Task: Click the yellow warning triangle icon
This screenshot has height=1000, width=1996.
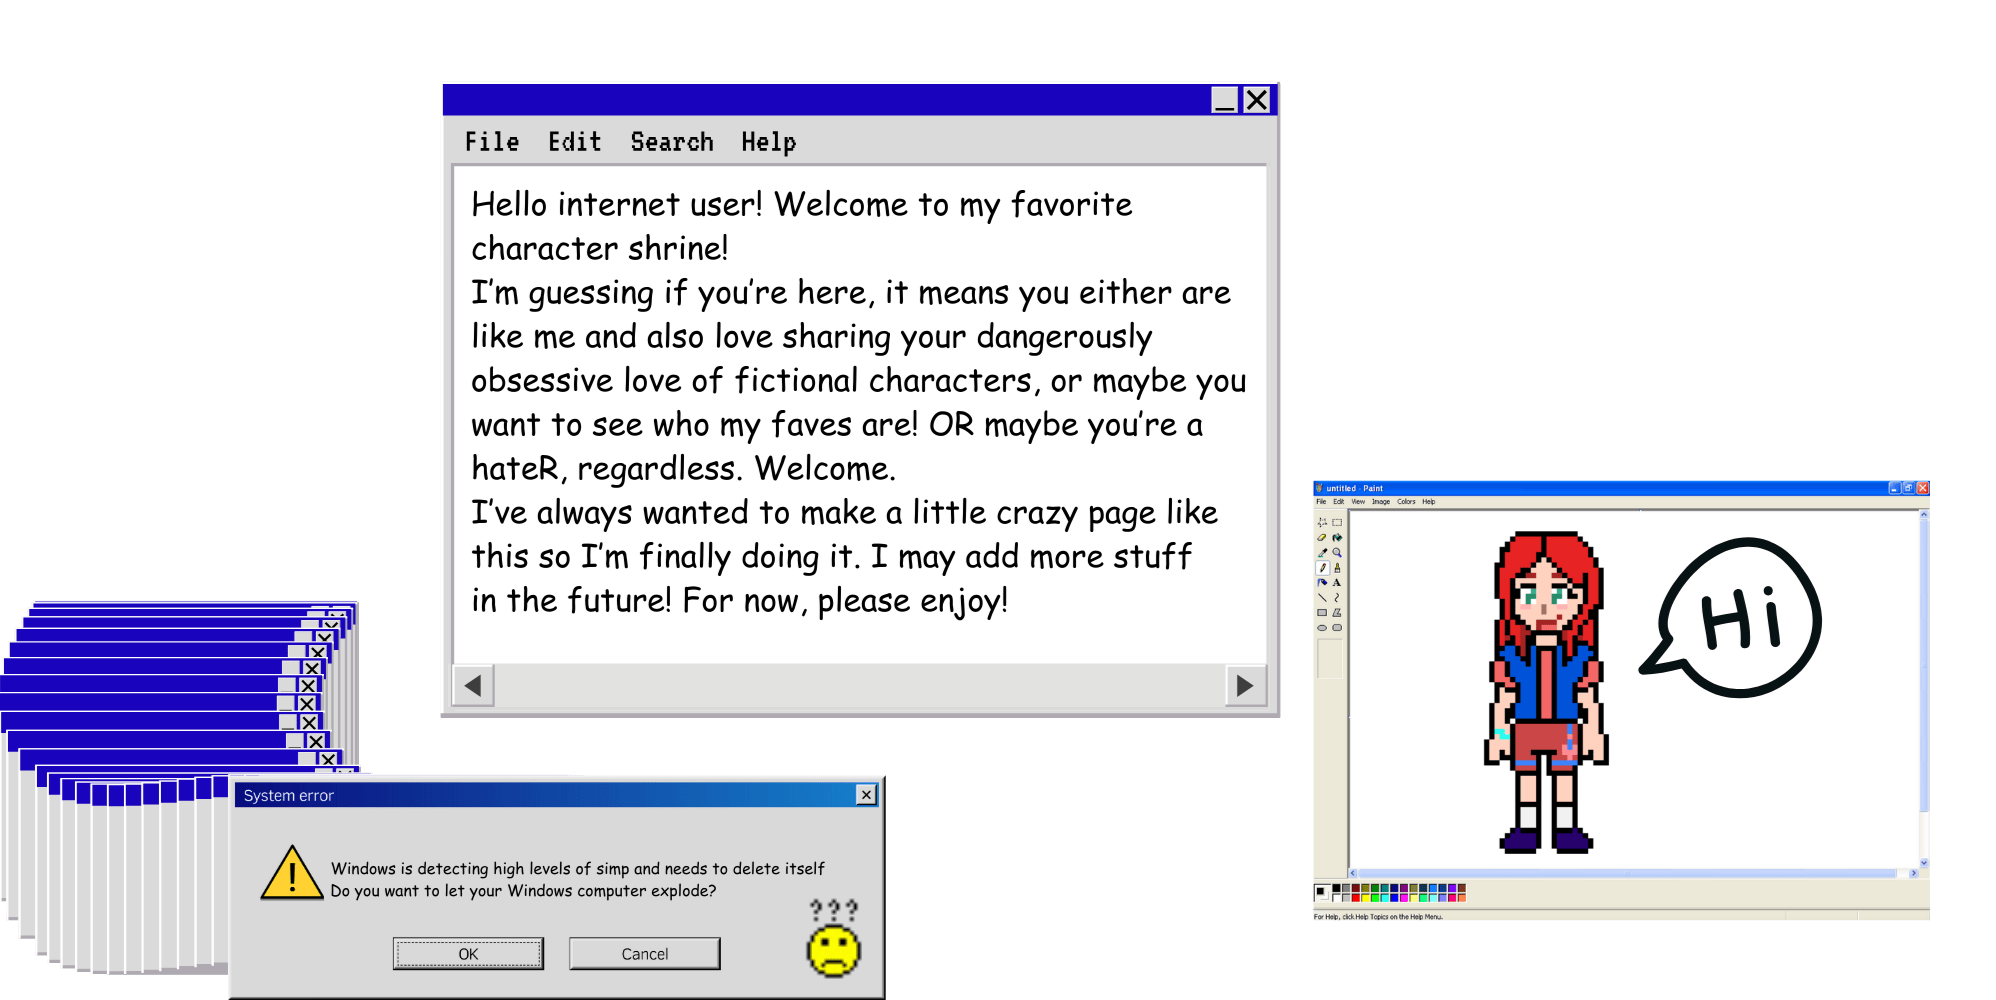Action: (x=291, y=874)
